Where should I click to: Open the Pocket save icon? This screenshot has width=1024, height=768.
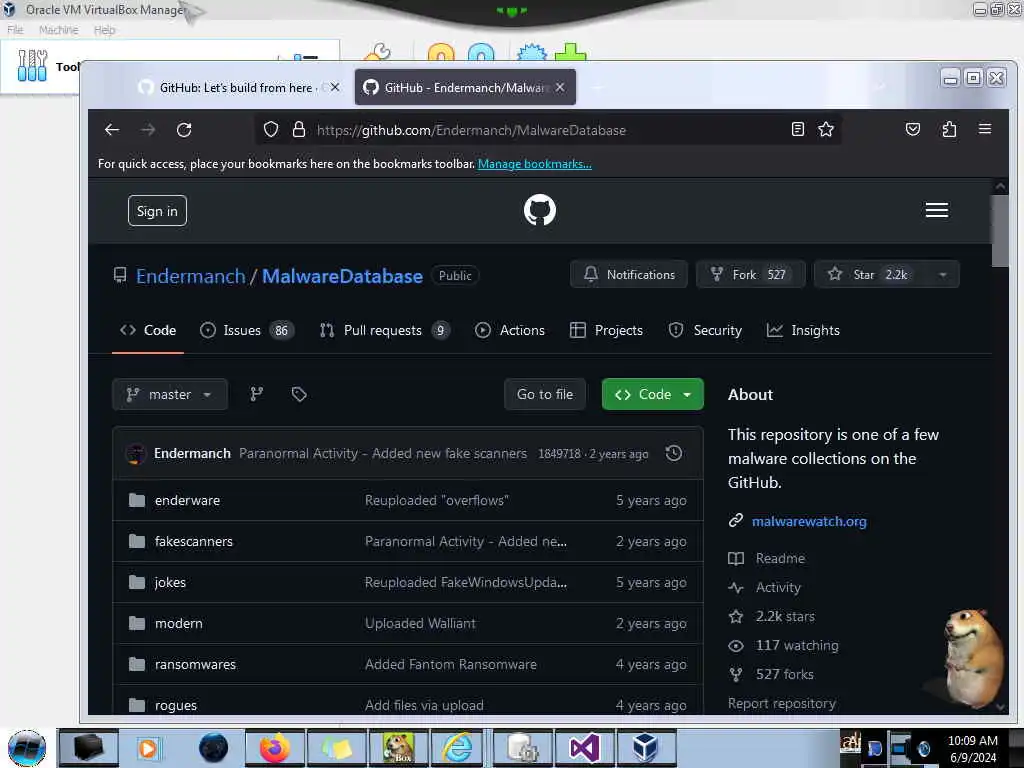[913, 129]
